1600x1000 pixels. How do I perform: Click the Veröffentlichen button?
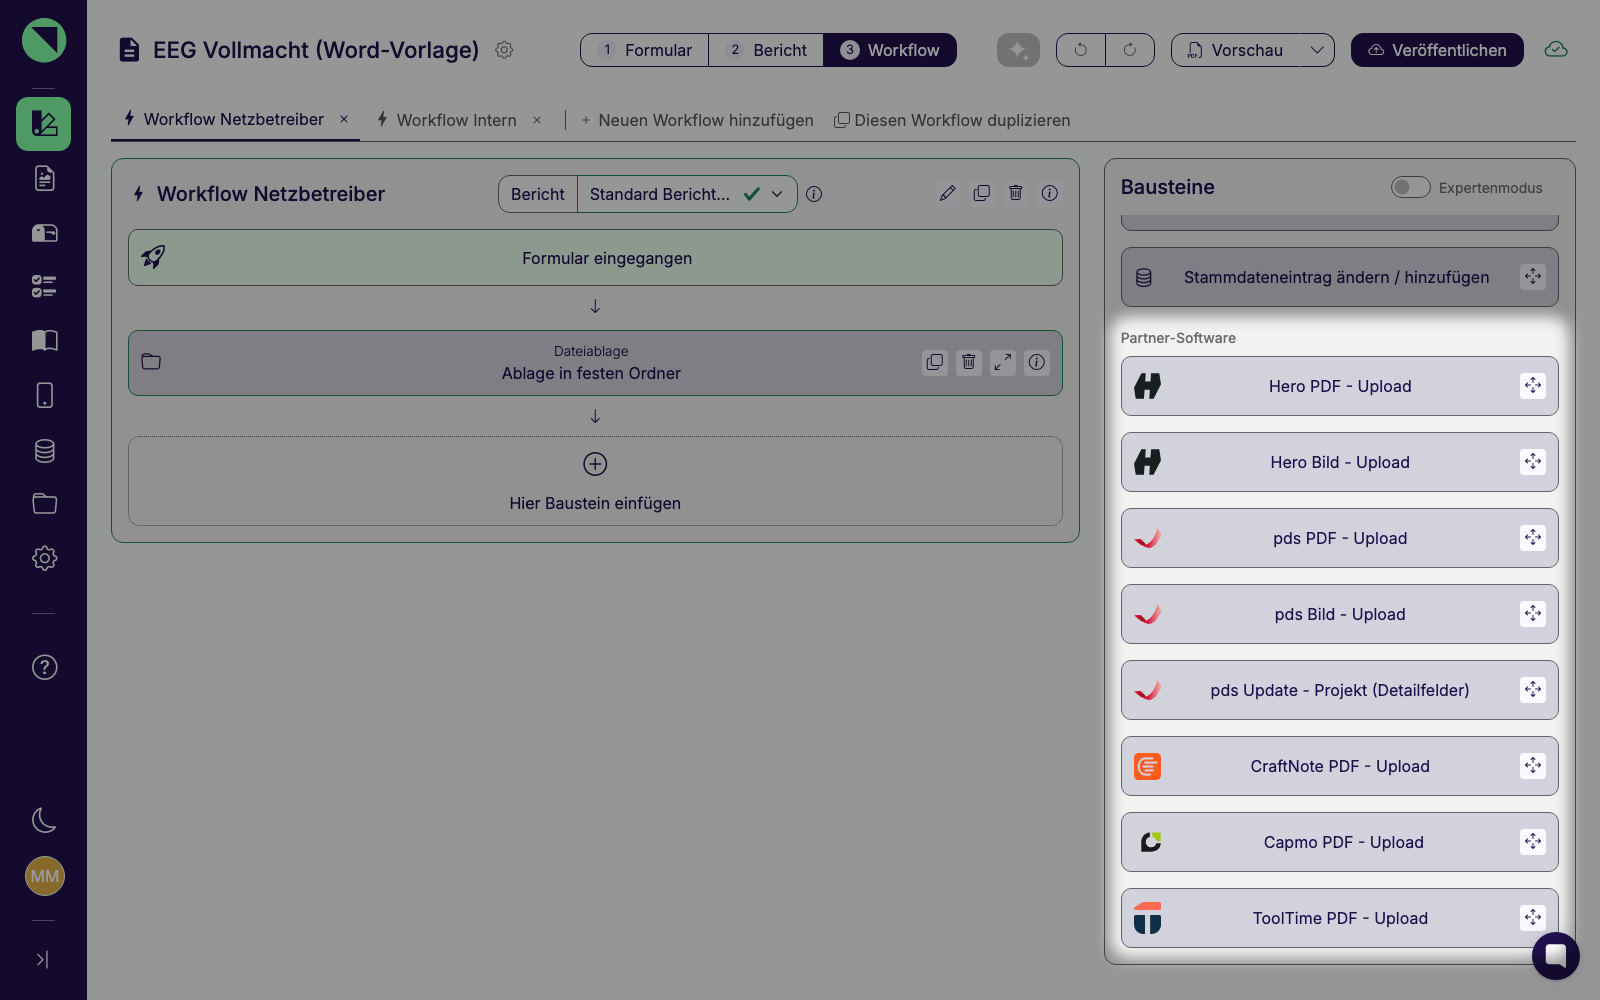[x=1437, y=50]
